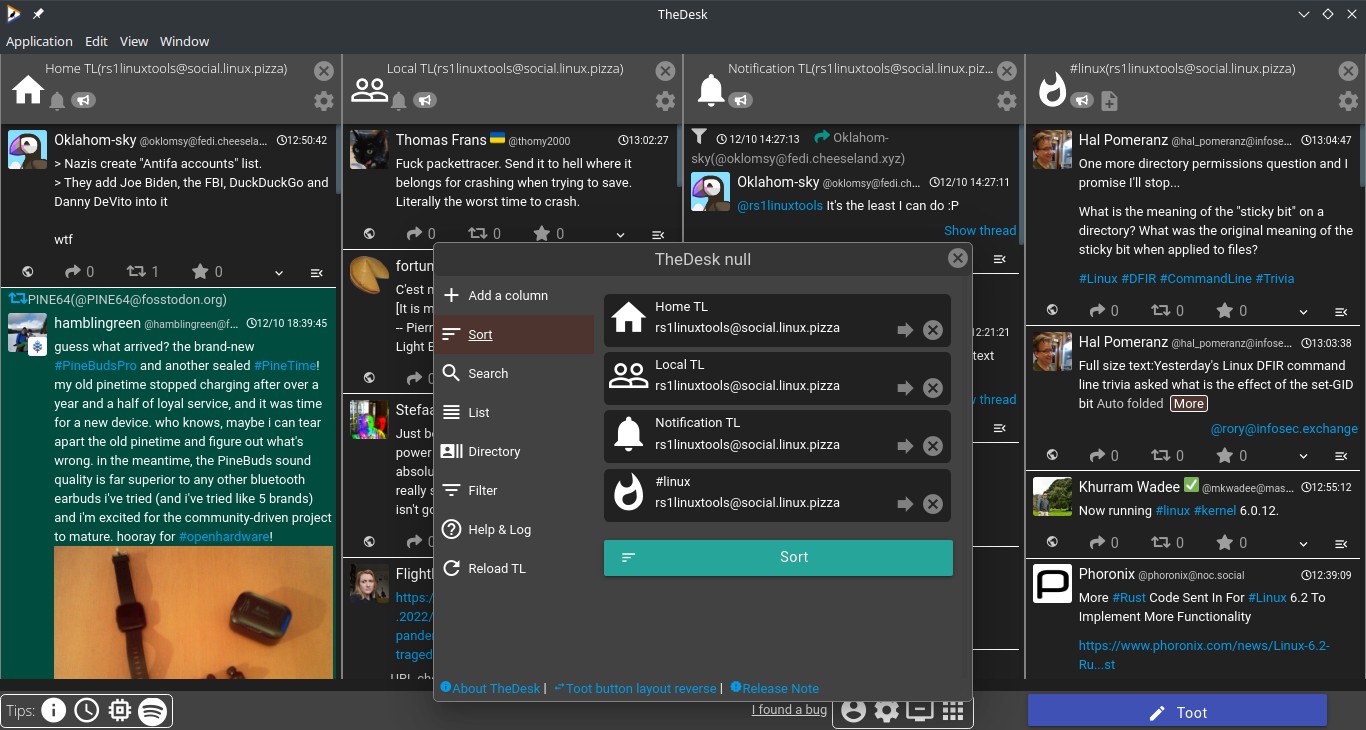1366x730 pixels.
Task: Click the arrow on the Home TL sort row
Action: 905,330
